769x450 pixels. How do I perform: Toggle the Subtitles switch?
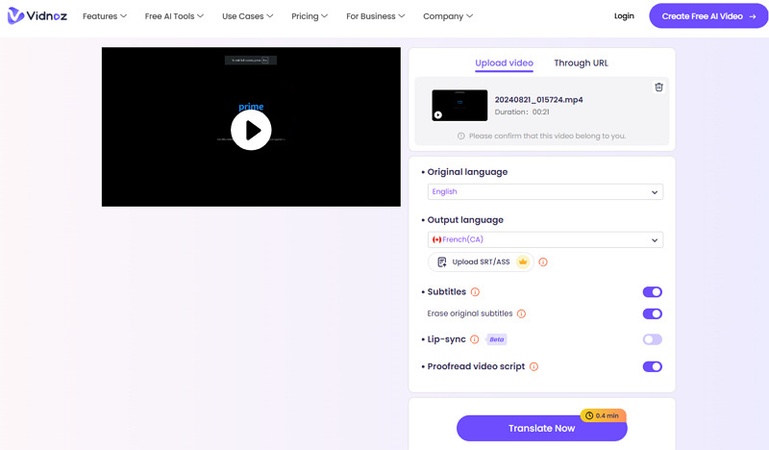(x=652, y=292)
